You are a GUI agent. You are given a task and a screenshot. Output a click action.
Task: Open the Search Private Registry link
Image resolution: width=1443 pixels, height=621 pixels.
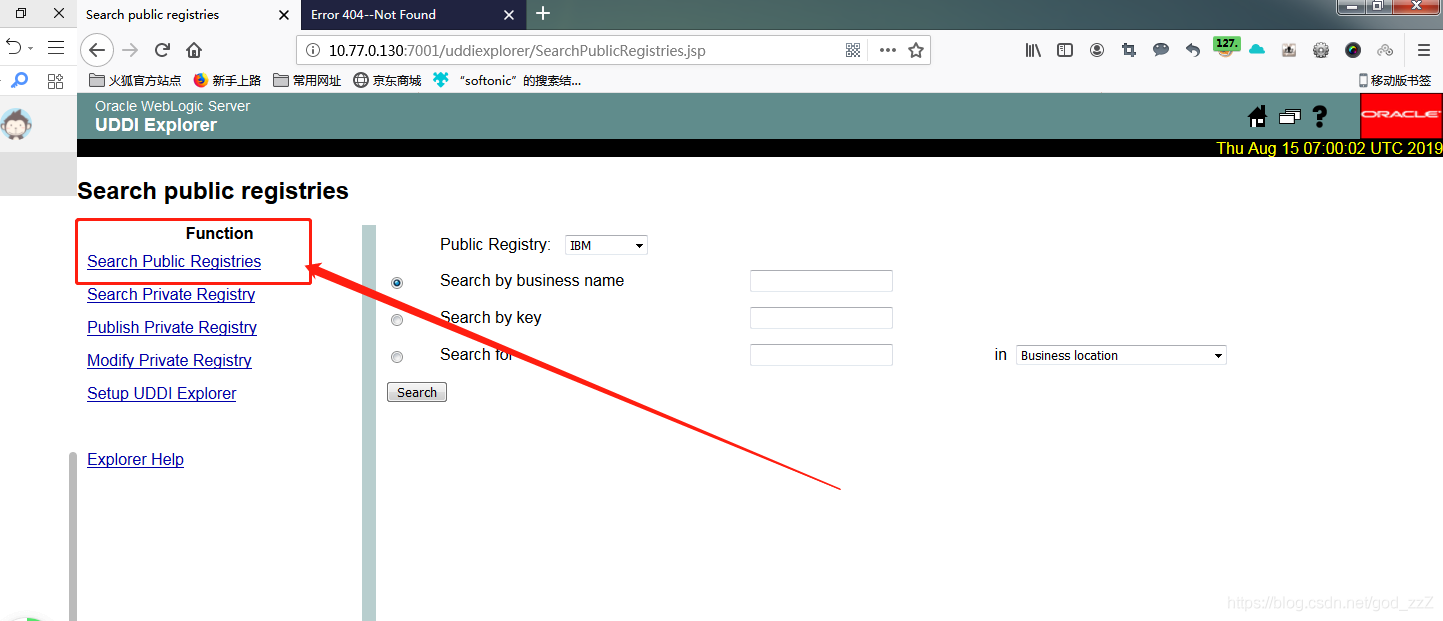pos(171,294)
